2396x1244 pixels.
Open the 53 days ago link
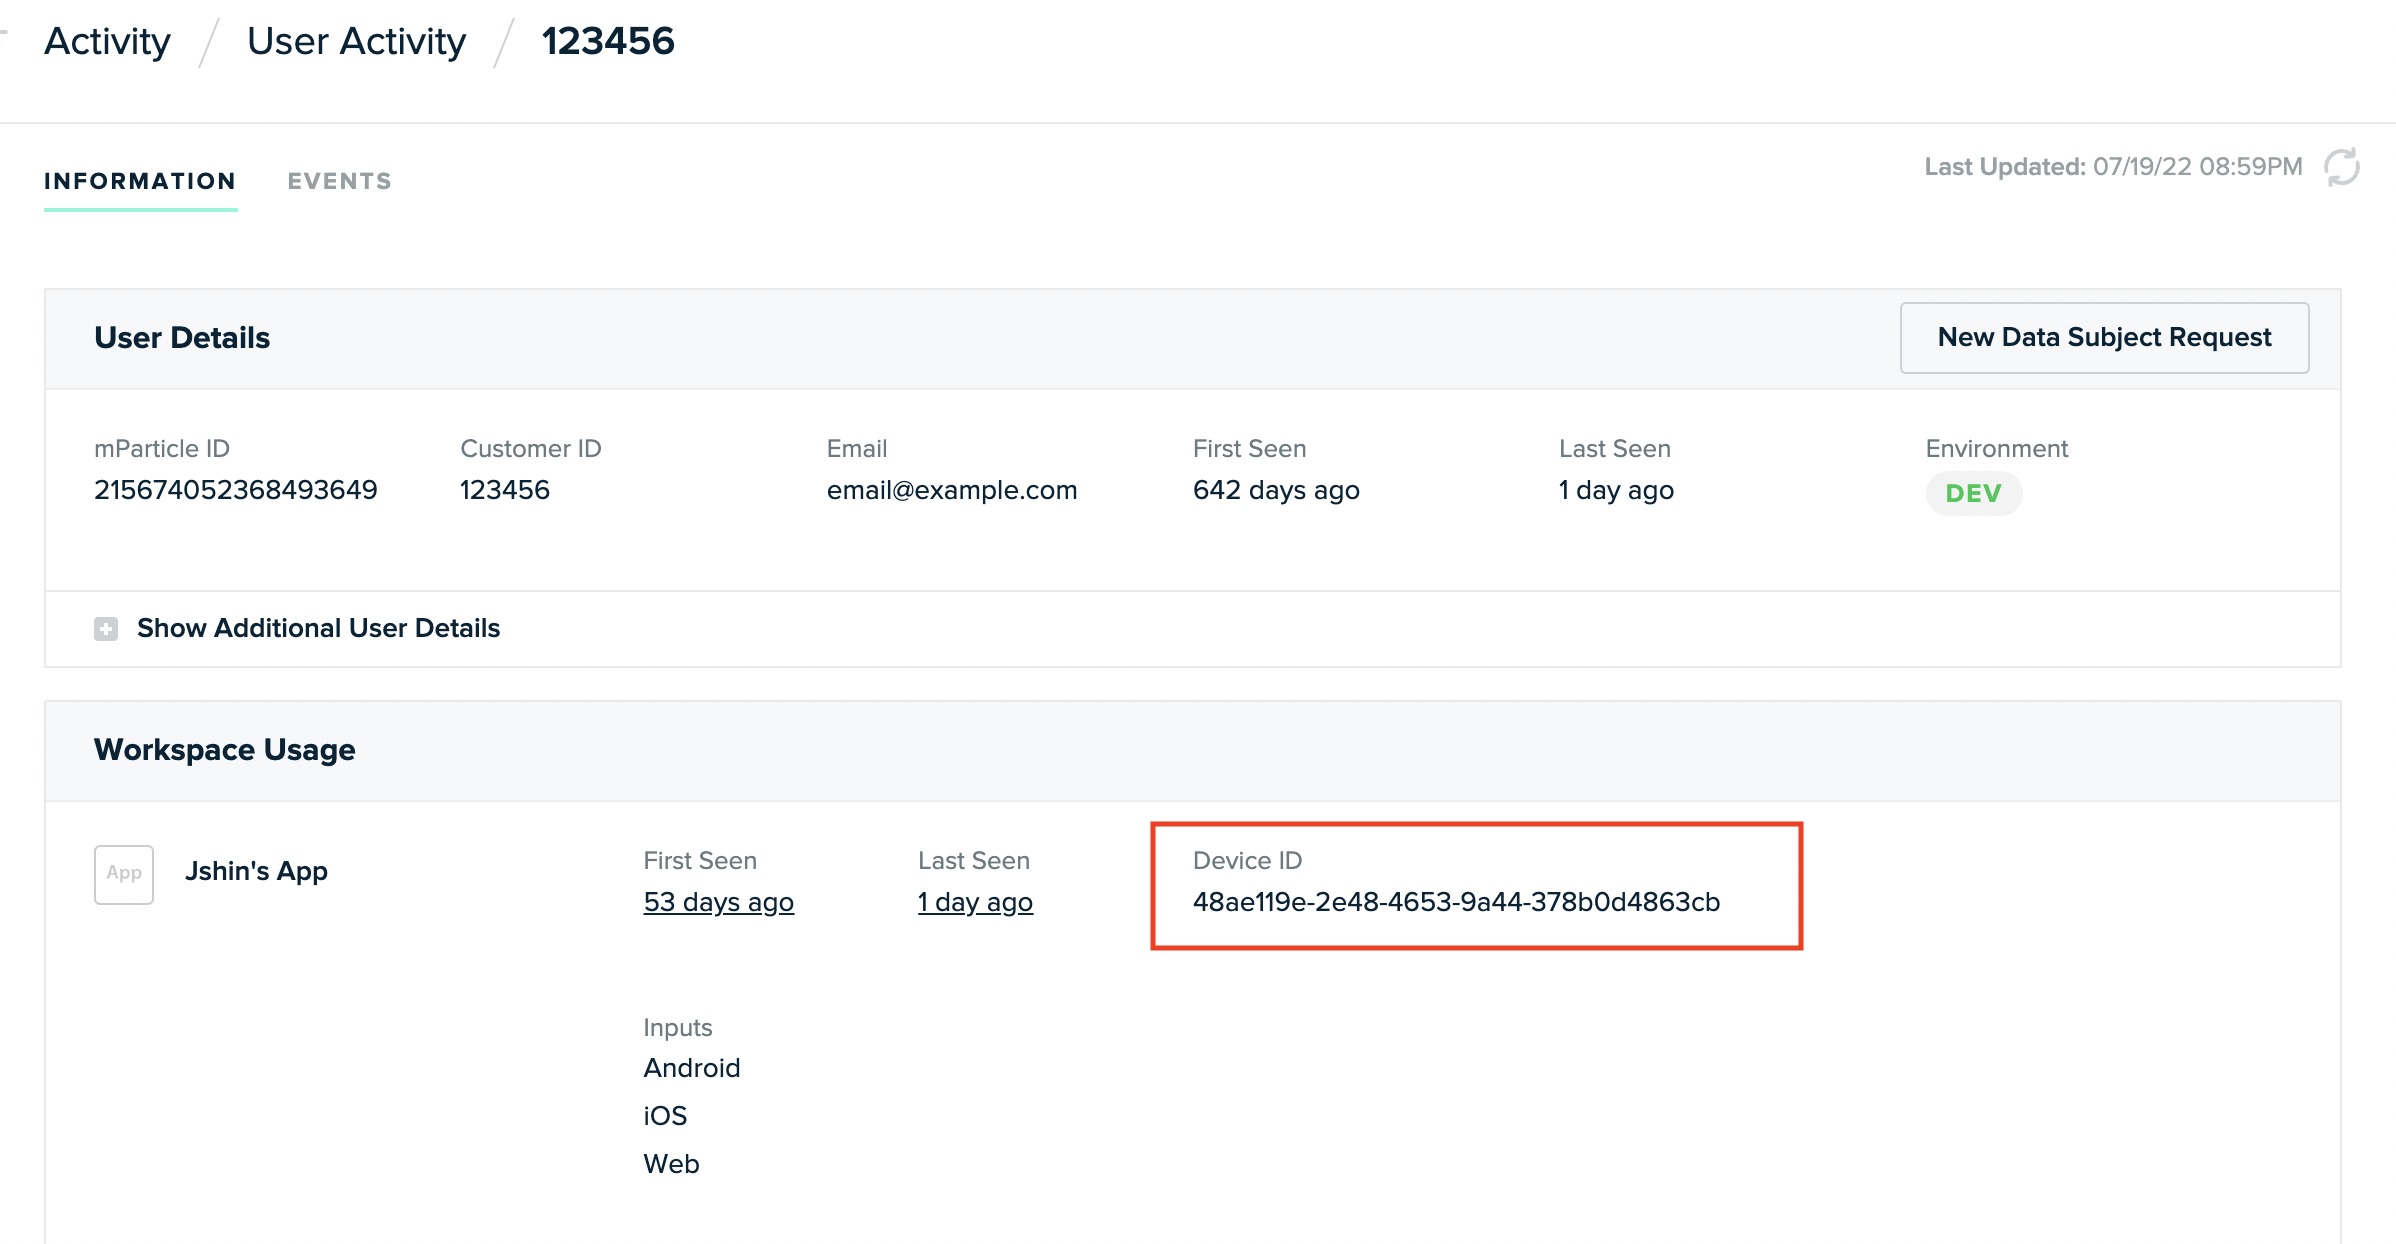(x=718, y=902)
